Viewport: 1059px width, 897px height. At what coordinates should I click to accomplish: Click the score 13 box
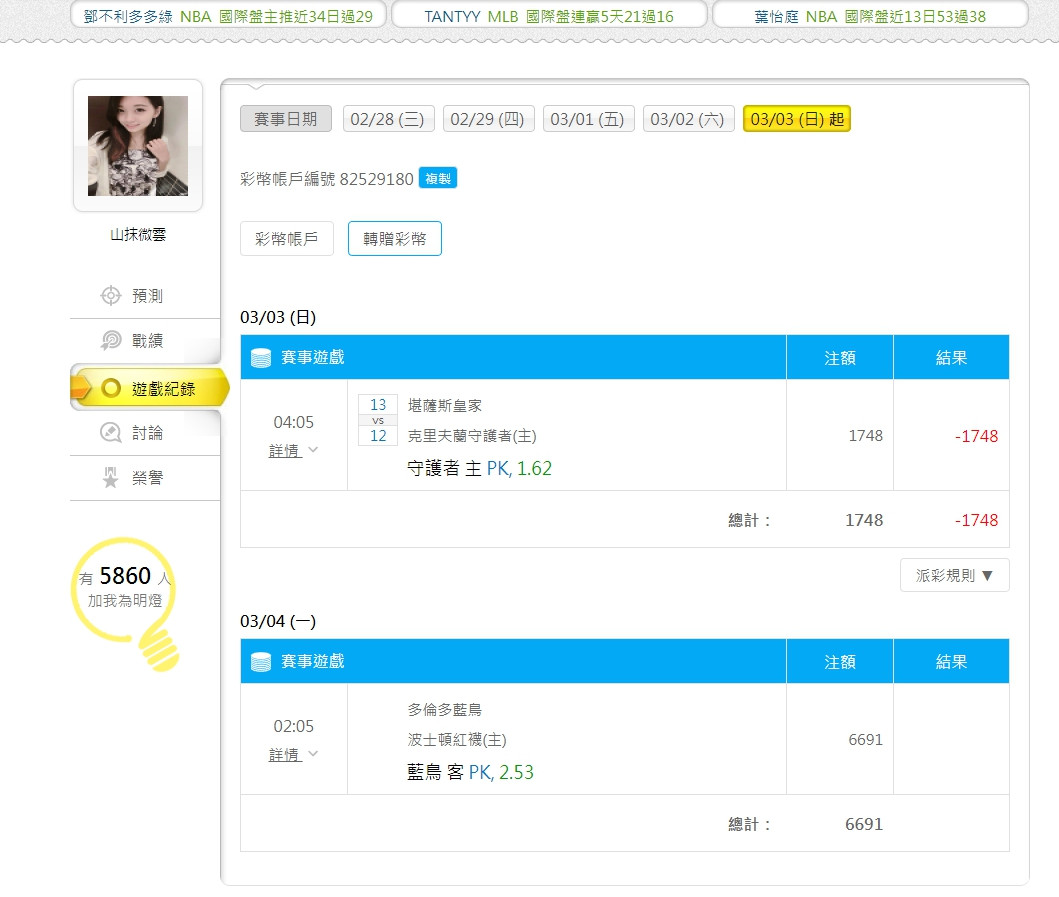click(x=378, y=405)
